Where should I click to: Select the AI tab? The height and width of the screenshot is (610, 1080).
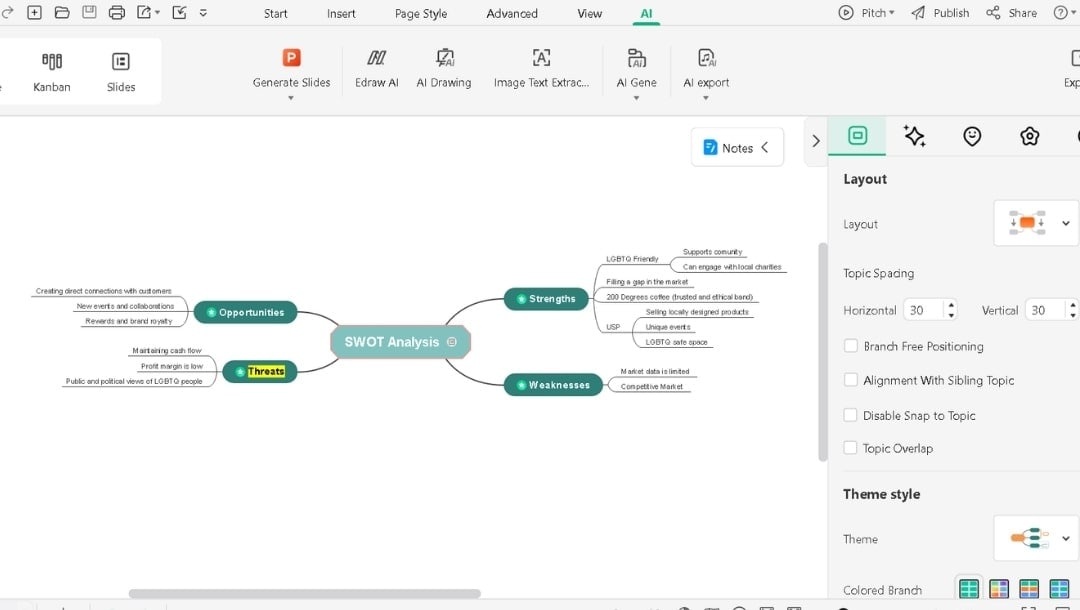646,13
